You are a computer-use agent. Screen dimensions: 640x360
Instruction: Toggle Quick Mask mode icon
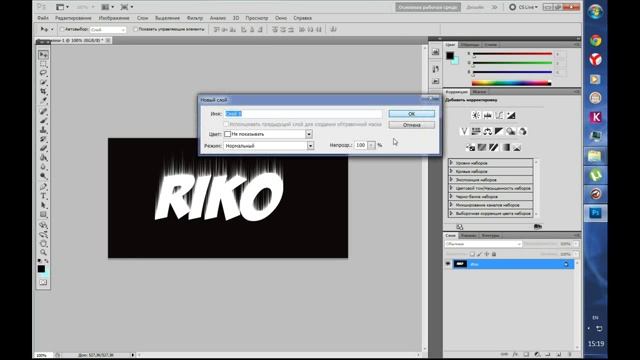(43, 282)
